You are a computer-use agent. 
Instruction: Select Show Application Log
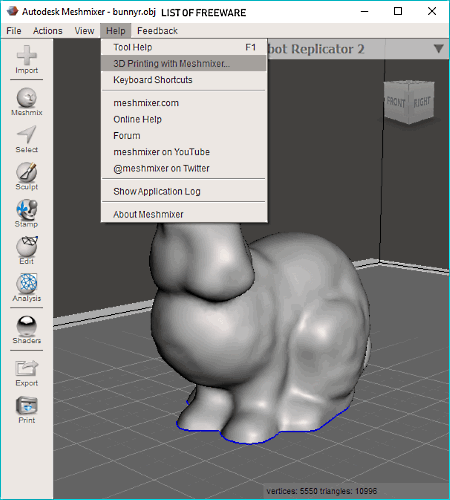[184, 192]
